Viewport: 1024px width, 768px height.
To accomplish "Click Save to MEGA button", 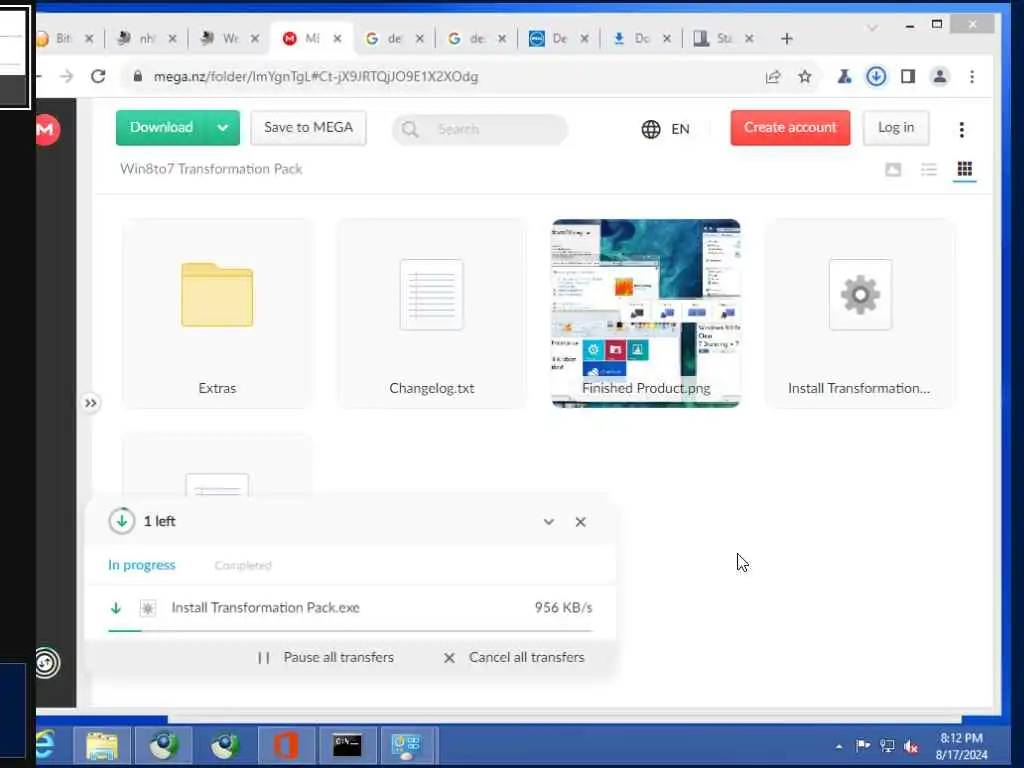I will coord(308,127).
